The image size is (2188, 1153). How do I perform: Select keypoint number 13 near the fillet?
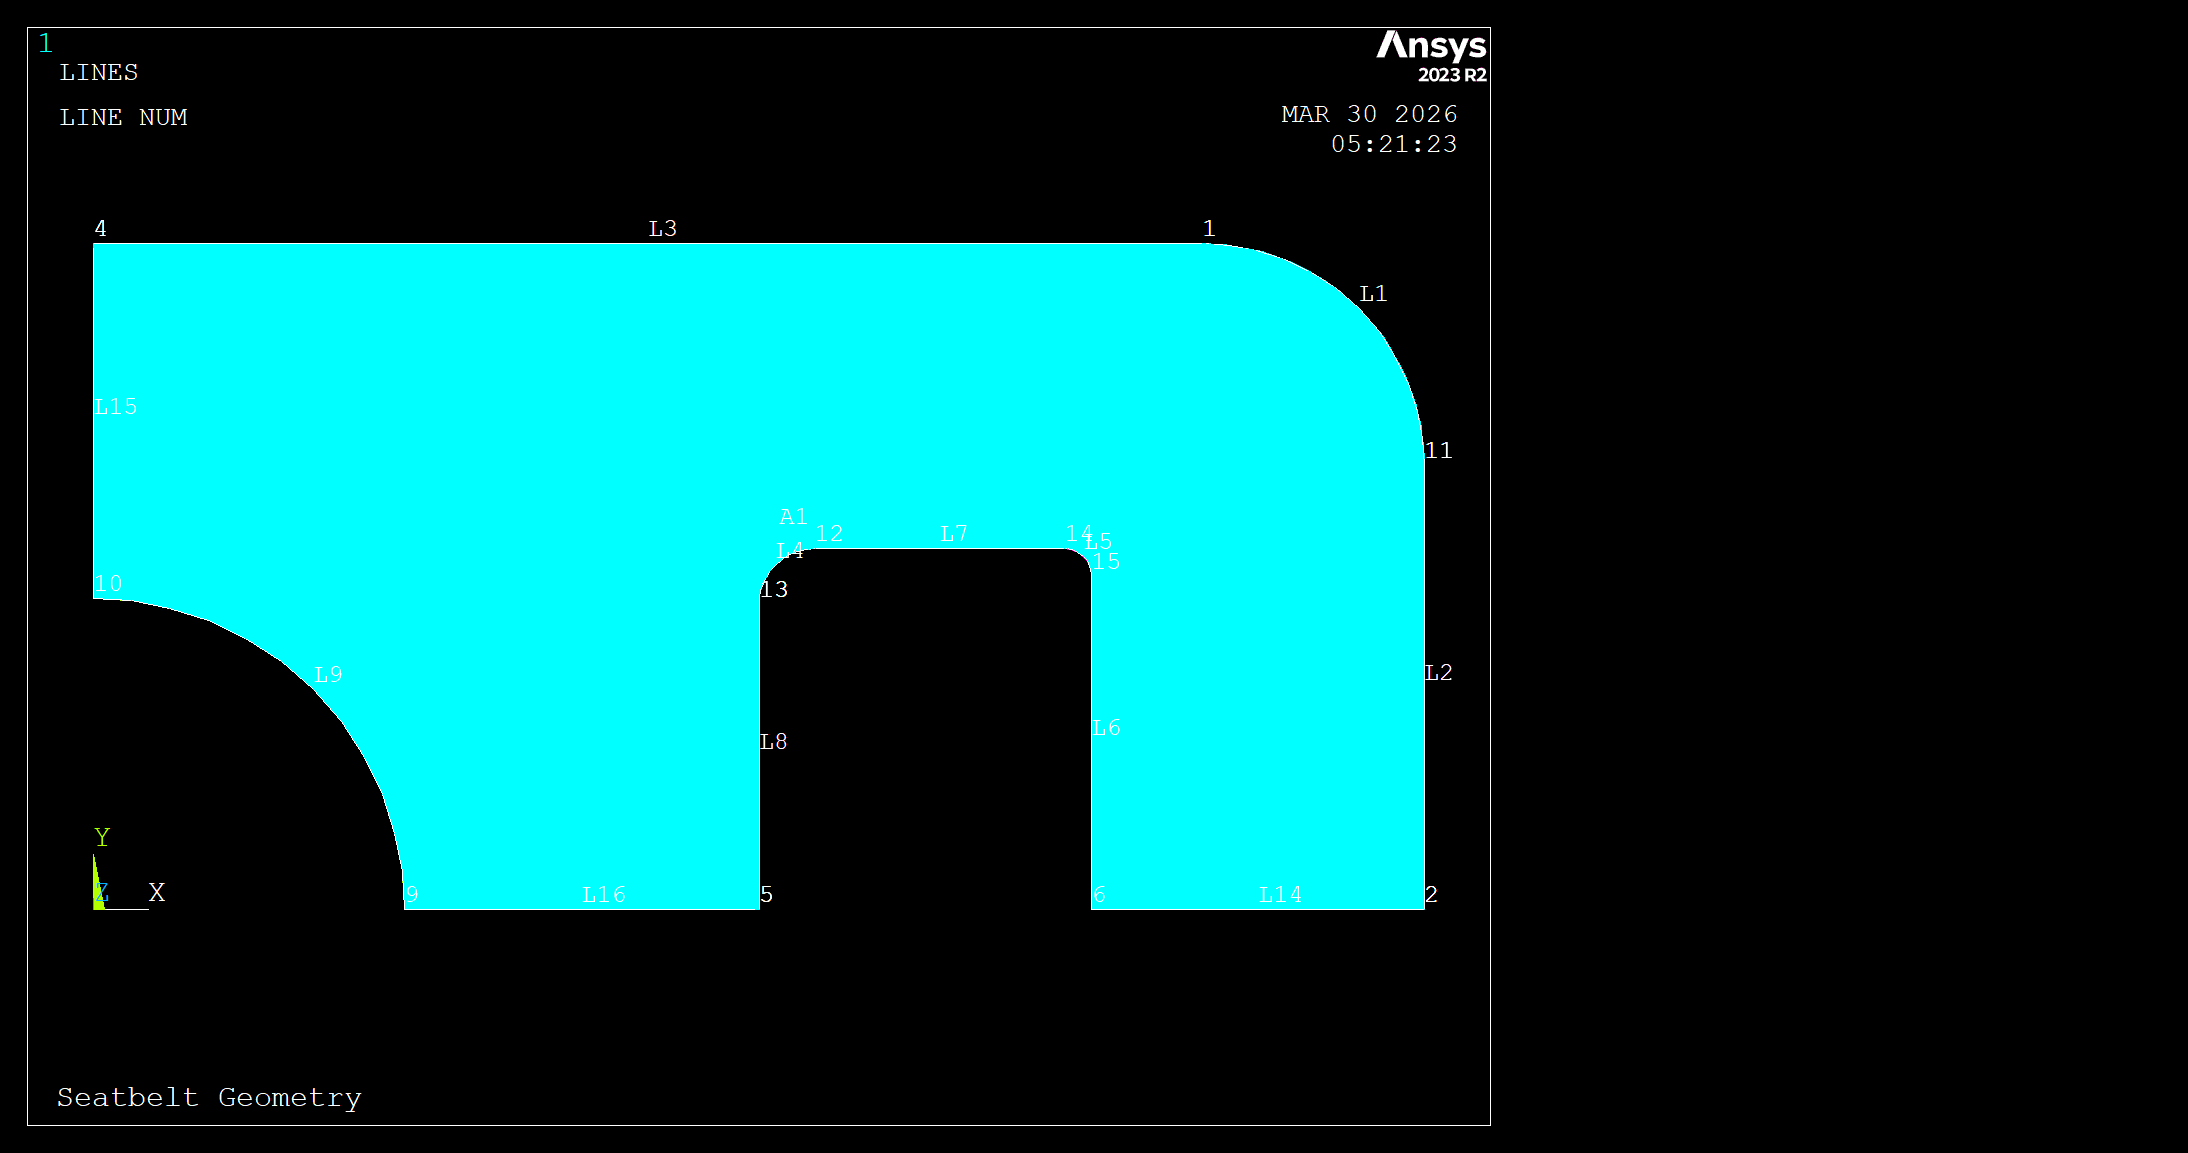[774, 590]
